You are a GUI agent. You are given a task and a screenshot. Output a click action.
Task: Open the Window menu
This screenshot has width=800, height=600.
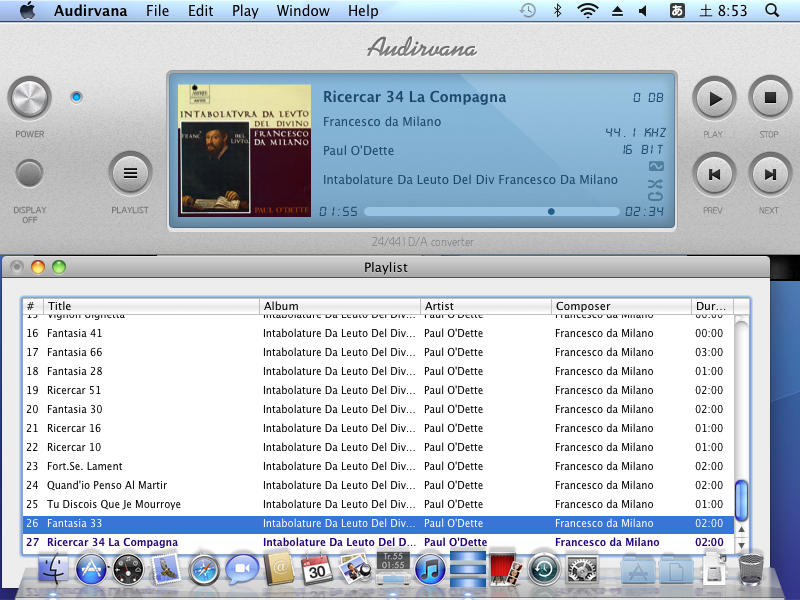[x=303, y=11]
